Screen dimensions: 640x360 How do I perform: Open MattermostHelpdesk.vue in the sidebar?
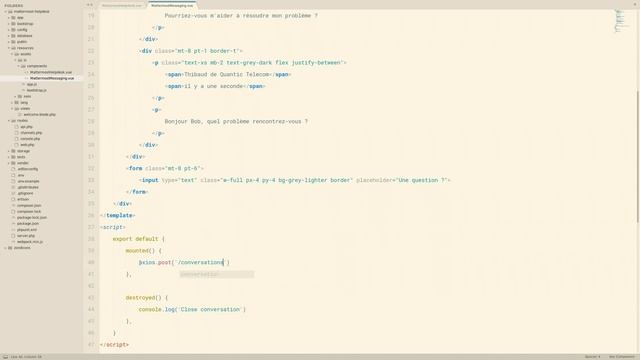pyautogui.click(x=51, y=72)
